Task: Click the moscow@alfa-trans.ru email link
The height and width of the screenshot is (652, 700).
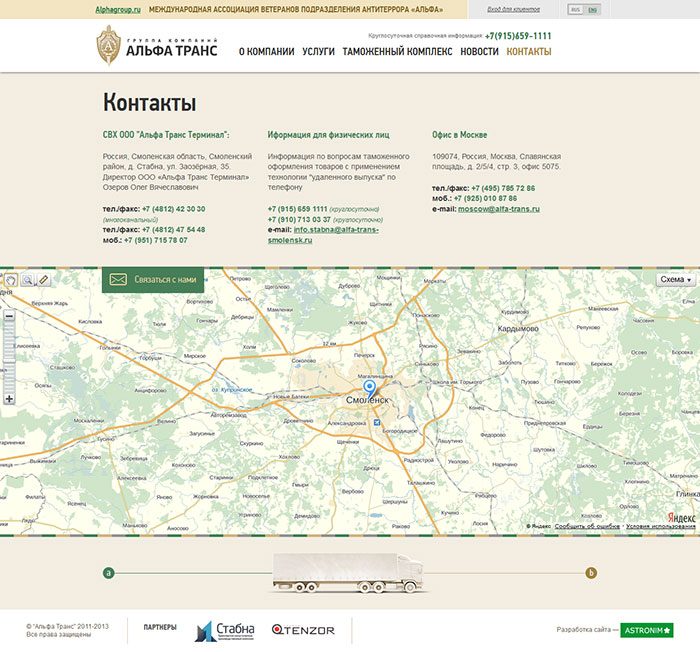Action: (x=498, y=209)
